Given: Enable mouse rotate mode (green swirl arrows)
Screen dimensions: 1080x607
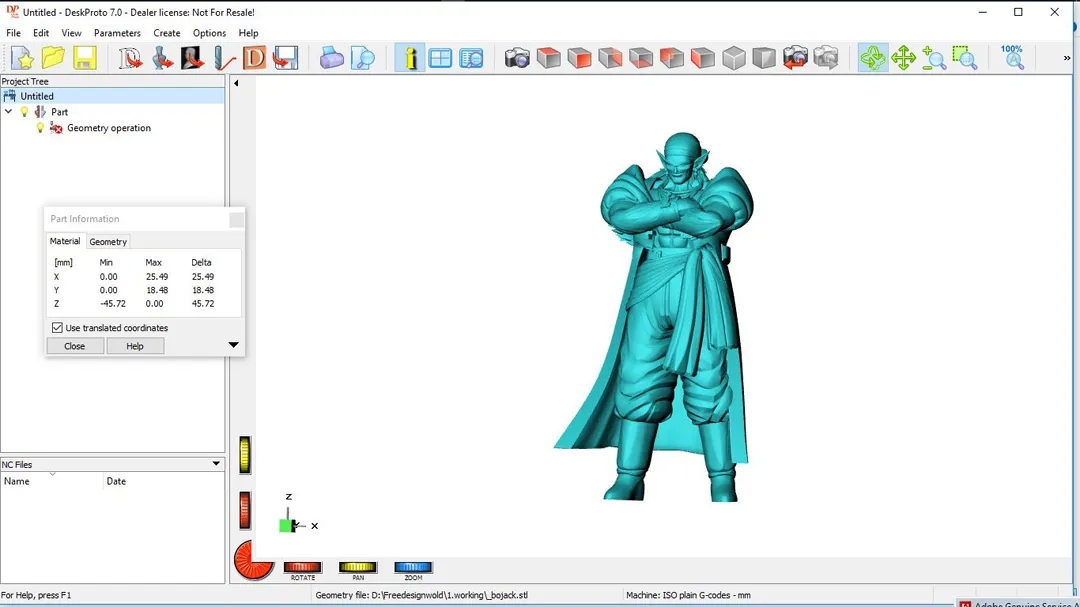Looking at the screenshot, I should click(873, 58).
